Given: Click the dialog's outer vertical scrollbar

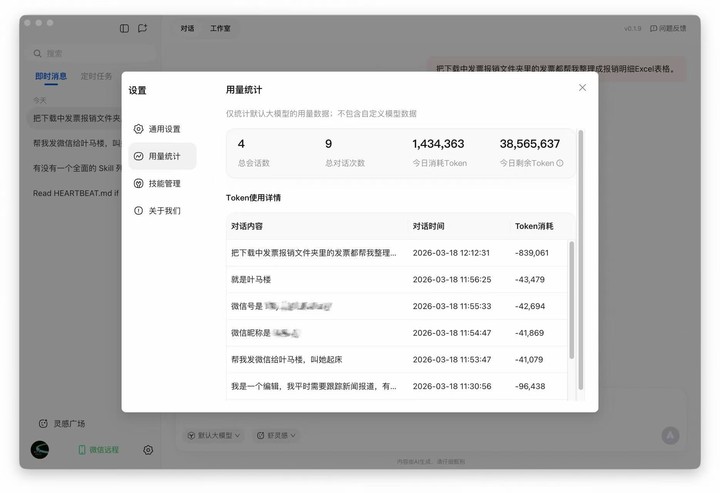Looking at the screenshot, I should (580, 260).
